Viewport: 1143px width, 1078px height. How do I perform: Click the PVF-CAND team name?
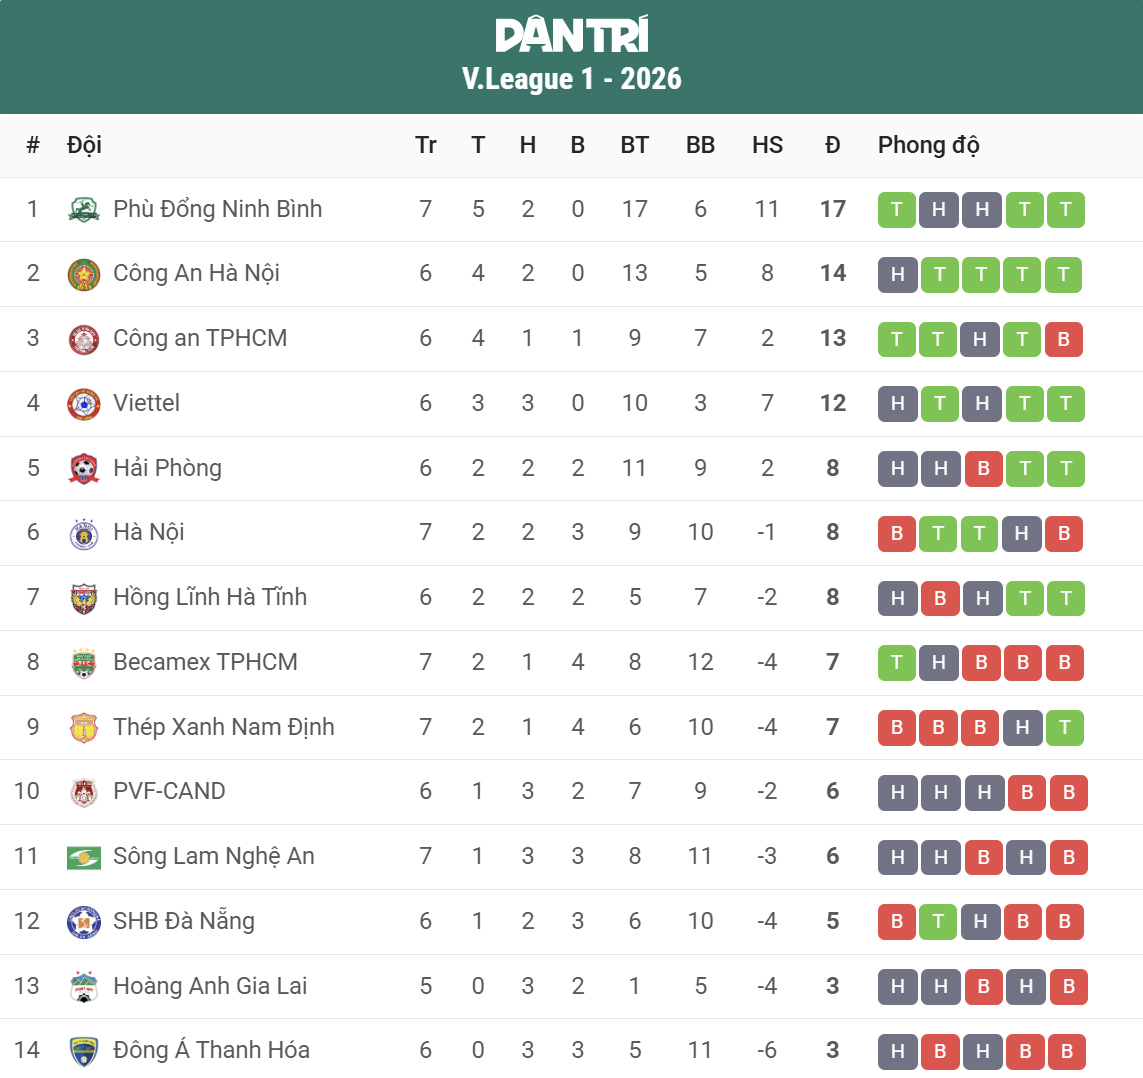point(169,791)
